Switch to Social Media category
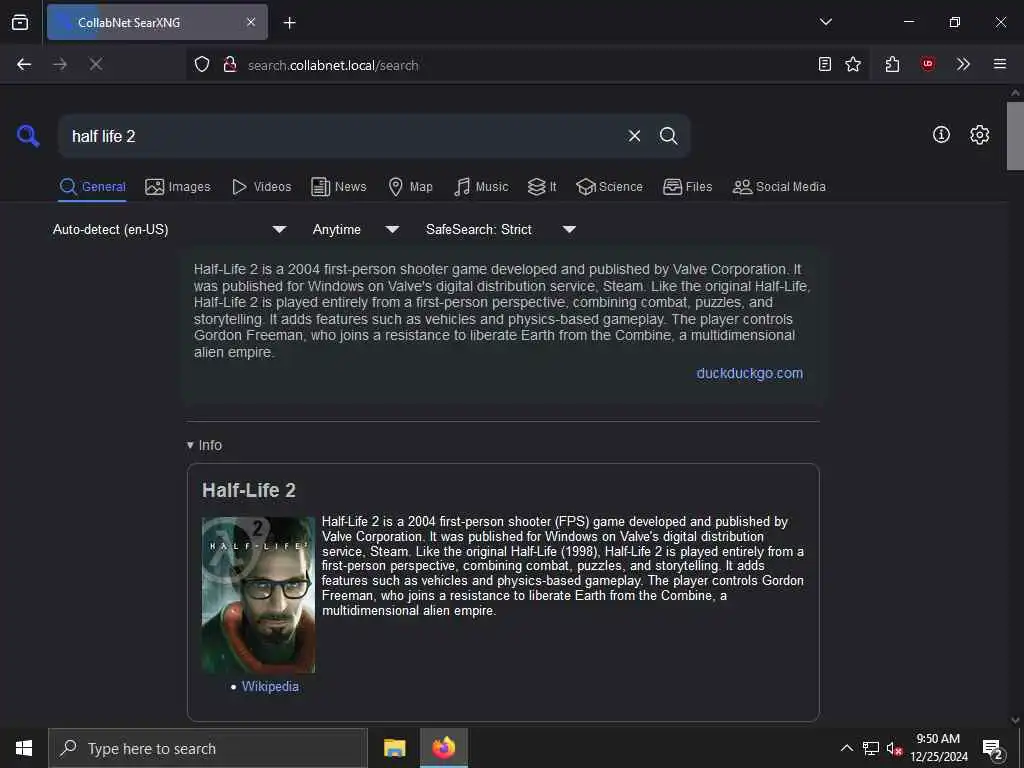 point(779,187)
